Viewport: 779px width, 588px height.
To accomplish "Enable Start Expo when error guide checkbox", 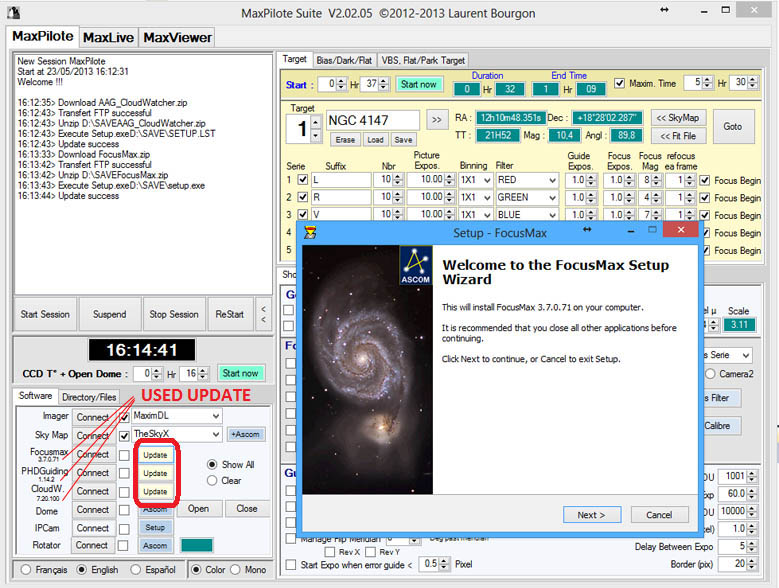I will coord(291,565).
